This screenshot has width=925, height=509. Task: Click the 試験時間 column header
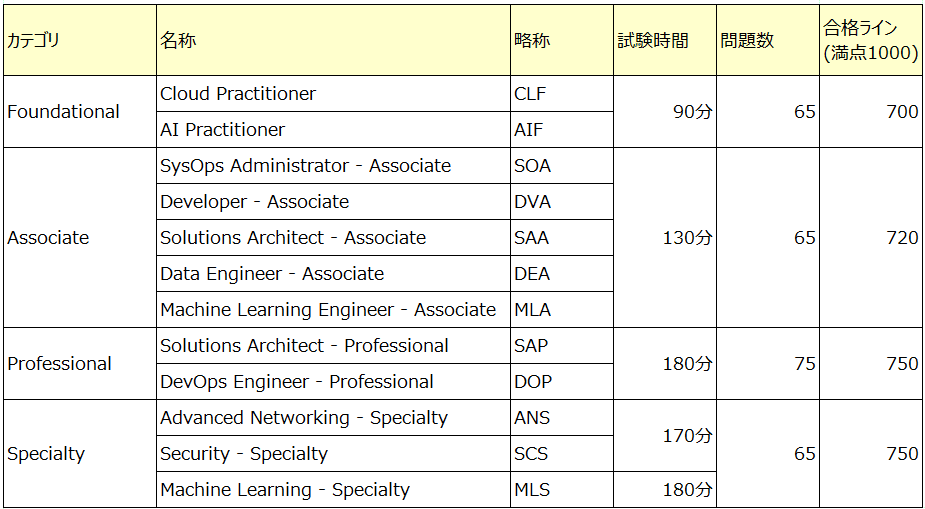click(665, 40)
